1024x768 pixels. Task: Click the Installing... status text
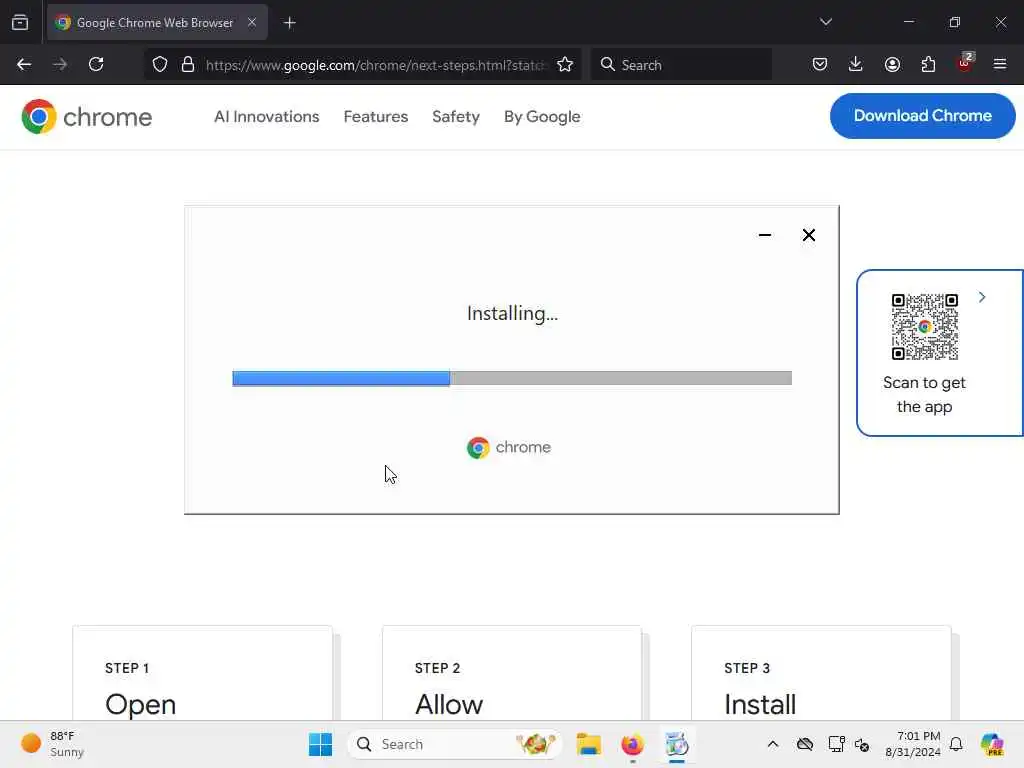[x=513, y=314]
